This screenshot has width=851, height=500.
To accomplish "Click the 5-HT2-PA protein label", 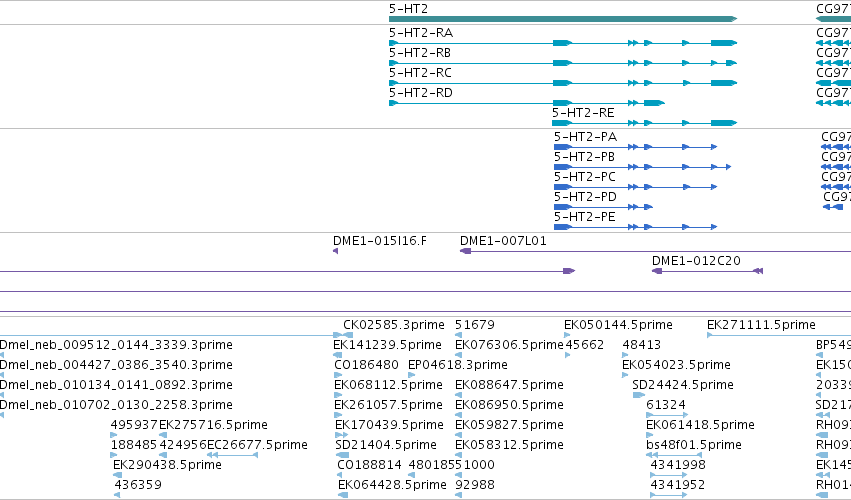I will [x=585, y=137].
